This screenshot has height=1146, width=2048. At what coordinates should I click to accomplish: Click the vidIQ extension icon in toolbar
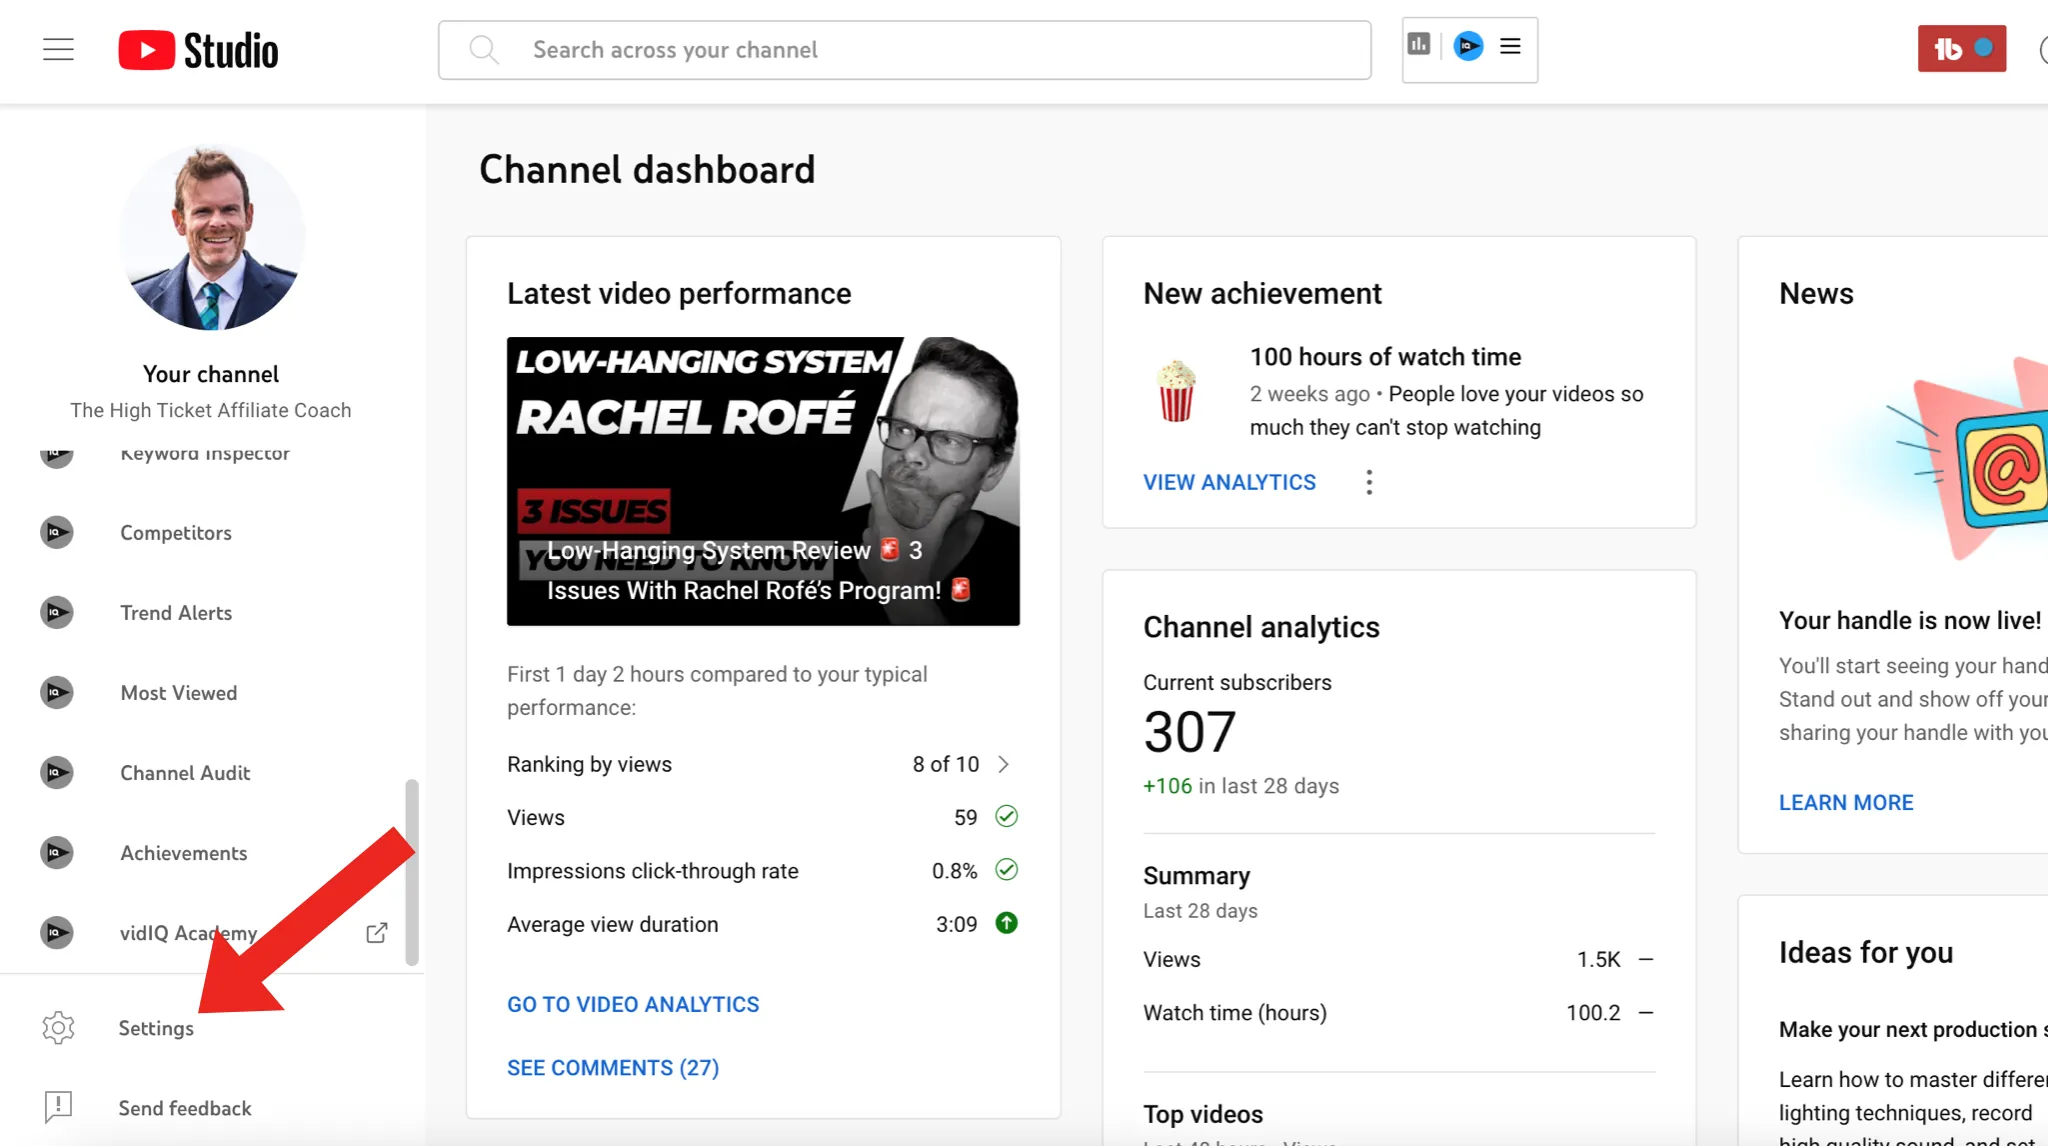1468,46
